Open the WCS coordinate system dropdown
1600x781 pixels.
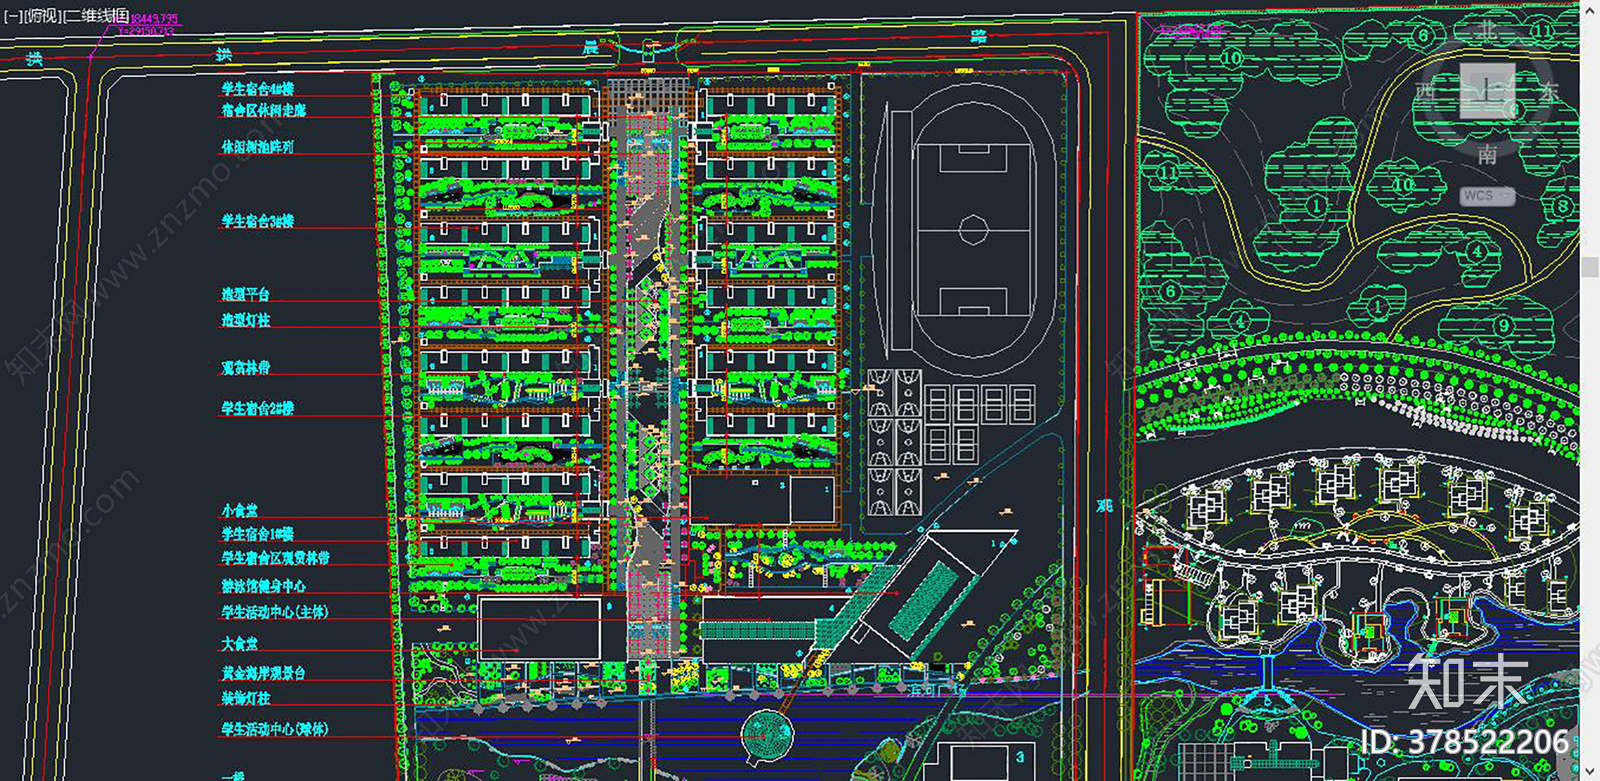click(x=1487, y=196)
